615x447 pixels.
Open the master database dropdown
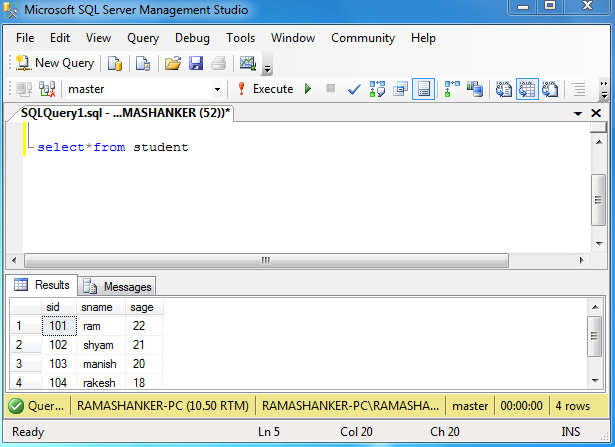217,89
